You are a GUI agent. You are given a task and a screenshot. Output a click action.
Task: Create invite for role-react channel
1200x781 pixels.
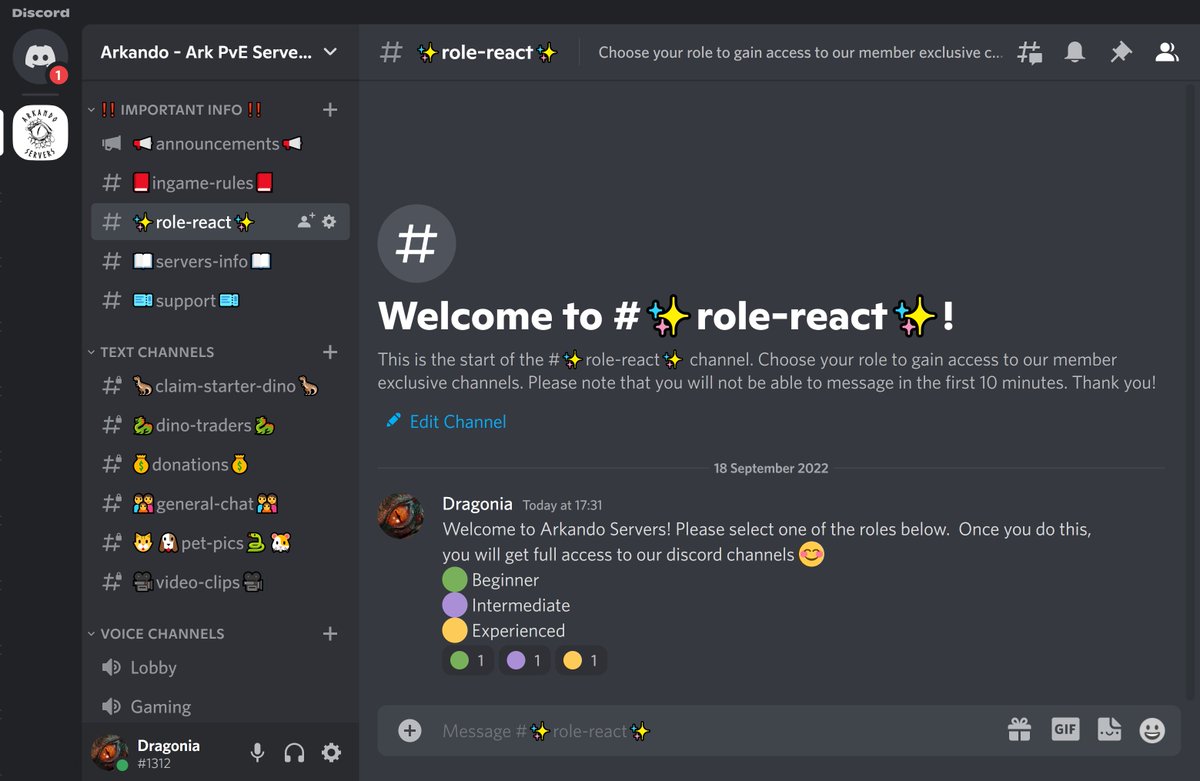coord(306,222)
